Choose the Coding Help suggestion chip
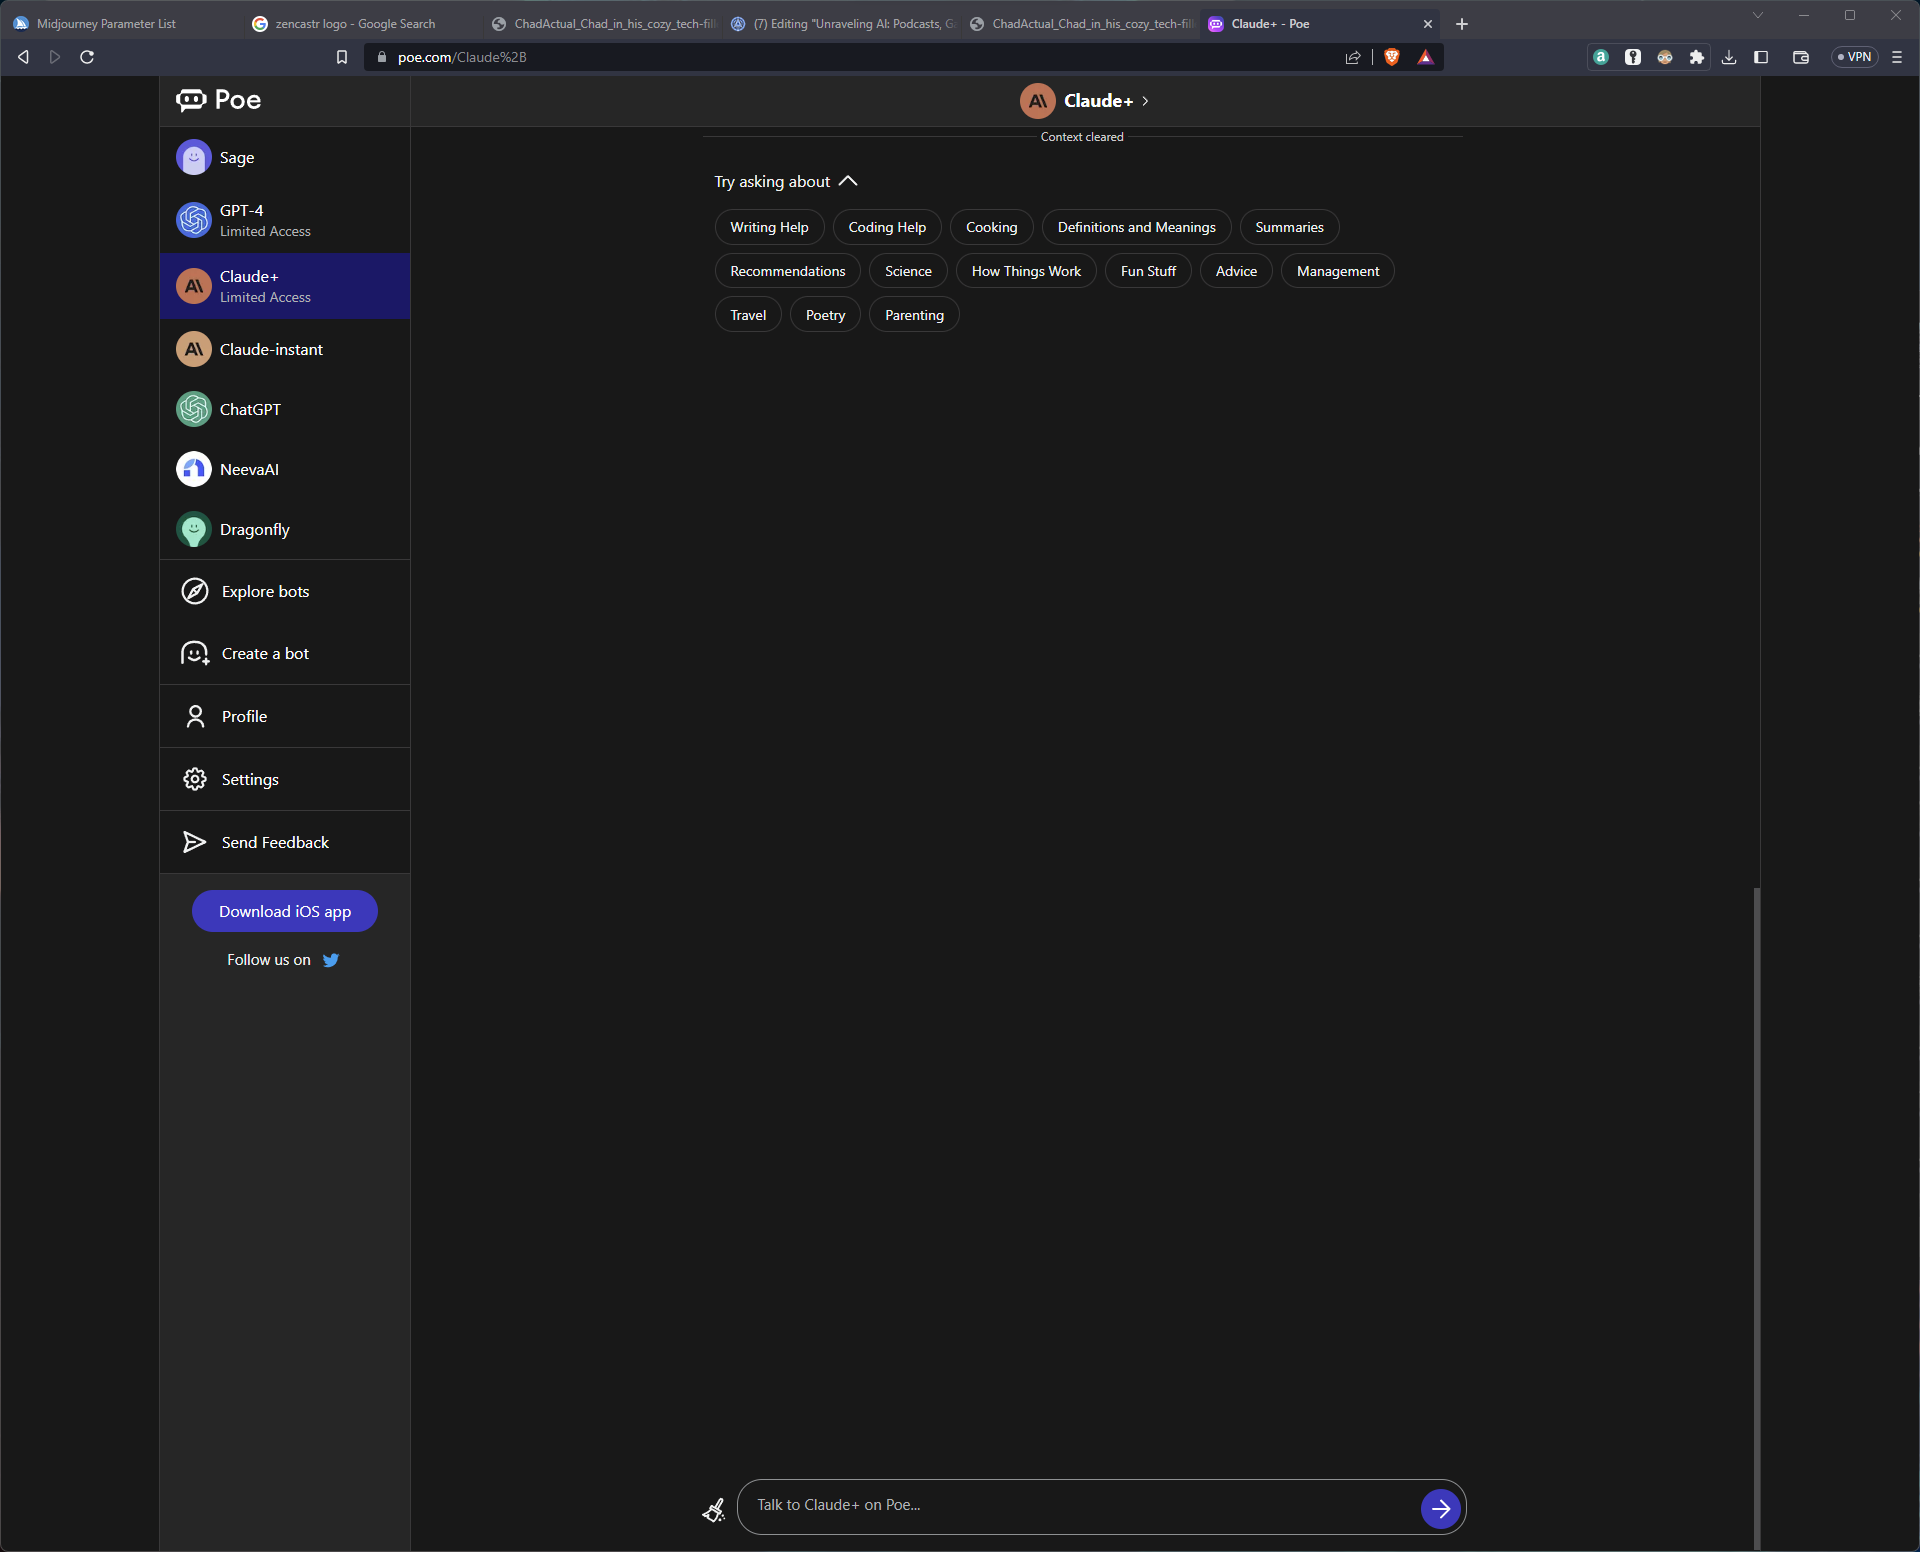The width and height of the screenshot is (1920, 1552). pyautogui.click(x=886, y=227)
